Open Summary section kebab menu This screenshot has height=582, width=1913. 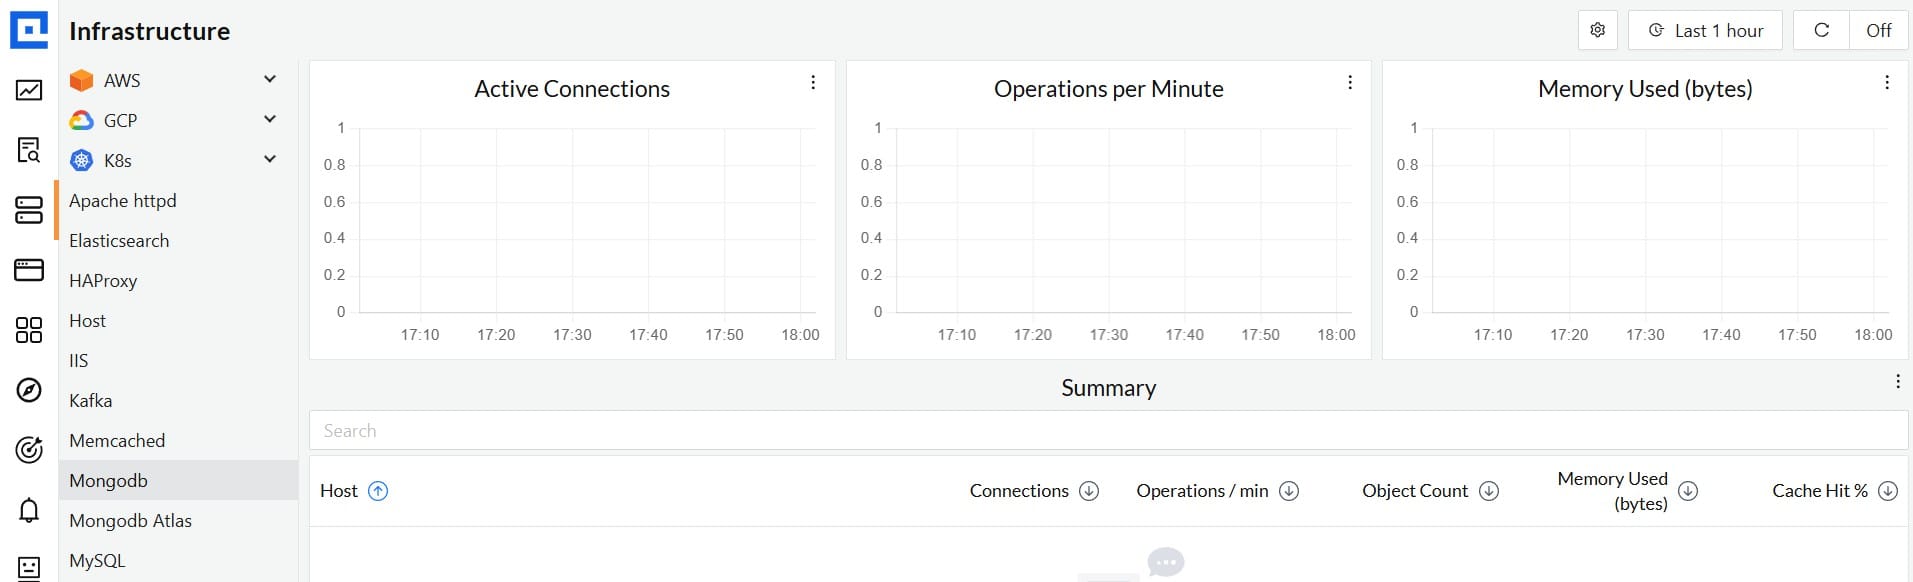coord(1898,381)
